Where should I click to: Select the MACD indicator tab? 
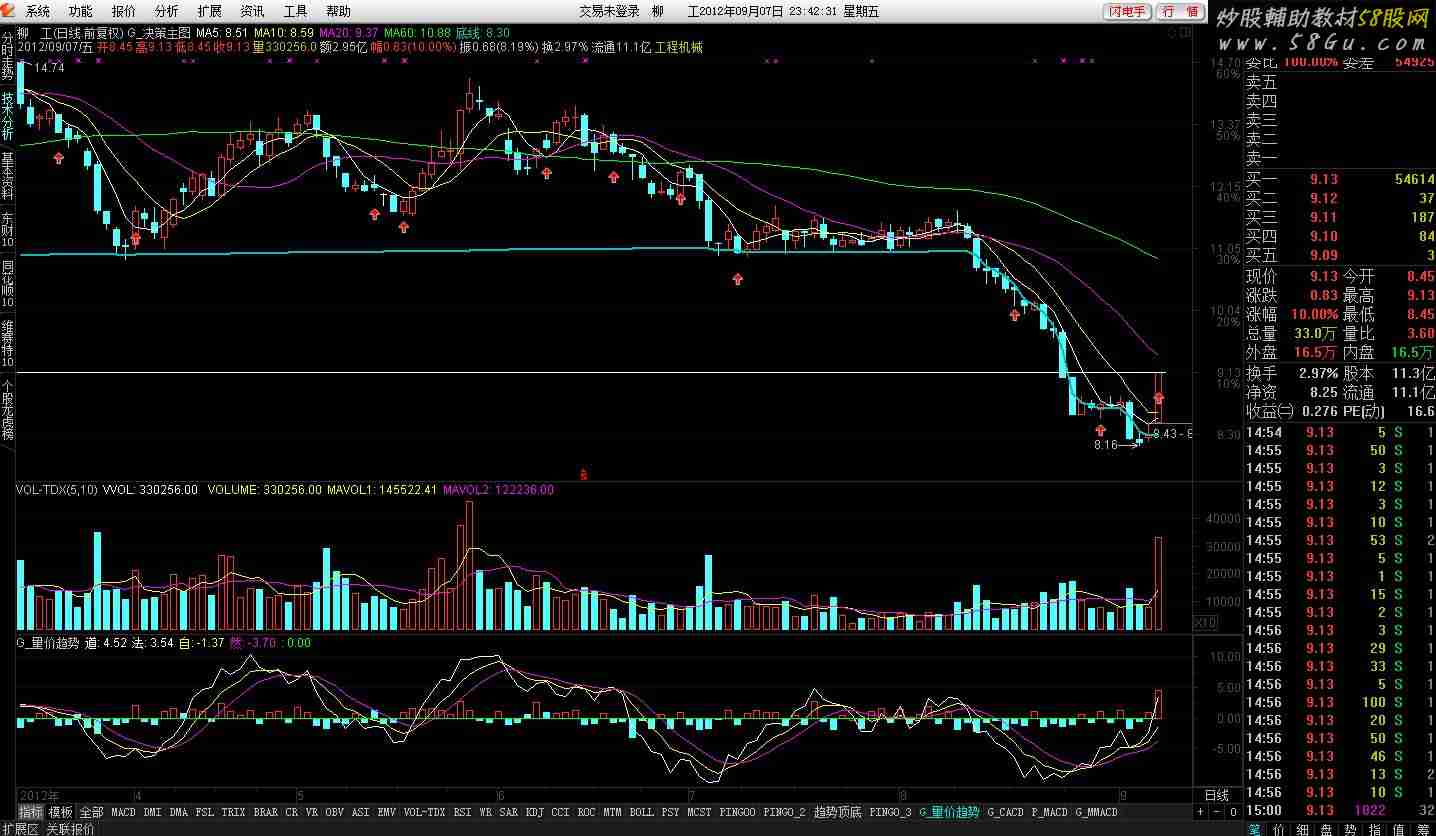123,812
